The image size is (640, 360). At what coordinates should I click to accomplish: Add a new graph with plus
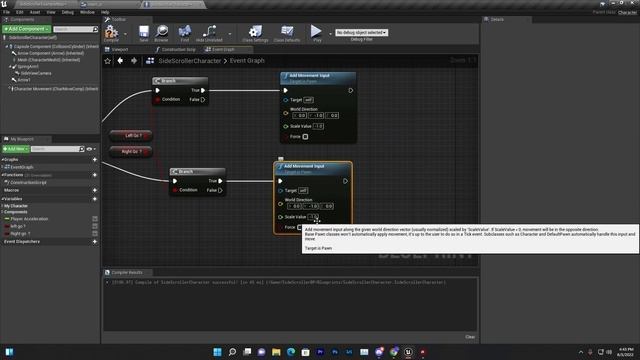coord(95,160)
